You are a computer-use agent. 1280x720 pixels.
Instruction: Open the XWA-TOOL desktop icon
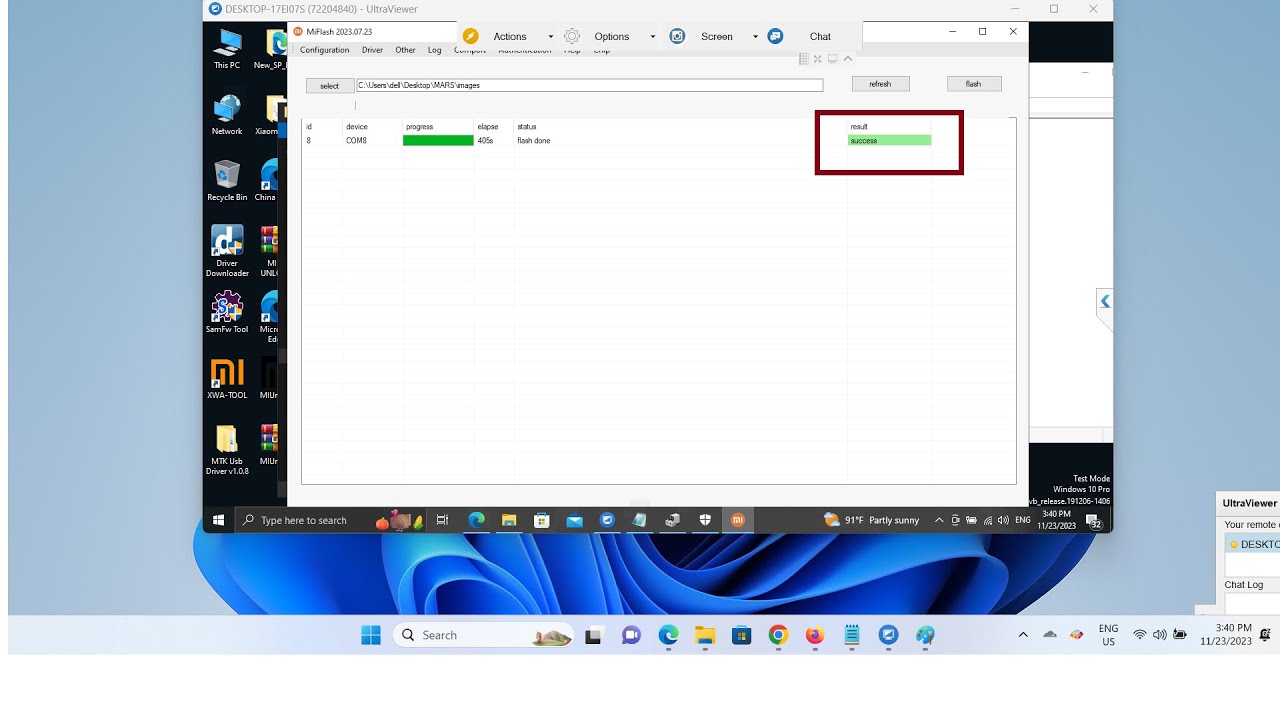pyautogui.click(x=227, y=379)
